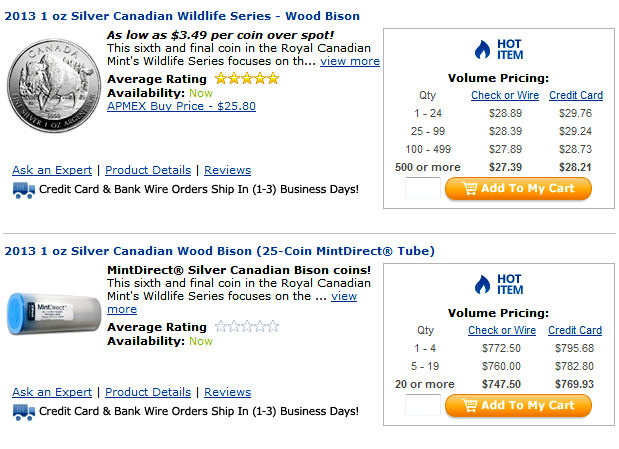
Task: Add the 25-Coin MintDirect Tube to my cart
Action: tap(518, 406)
